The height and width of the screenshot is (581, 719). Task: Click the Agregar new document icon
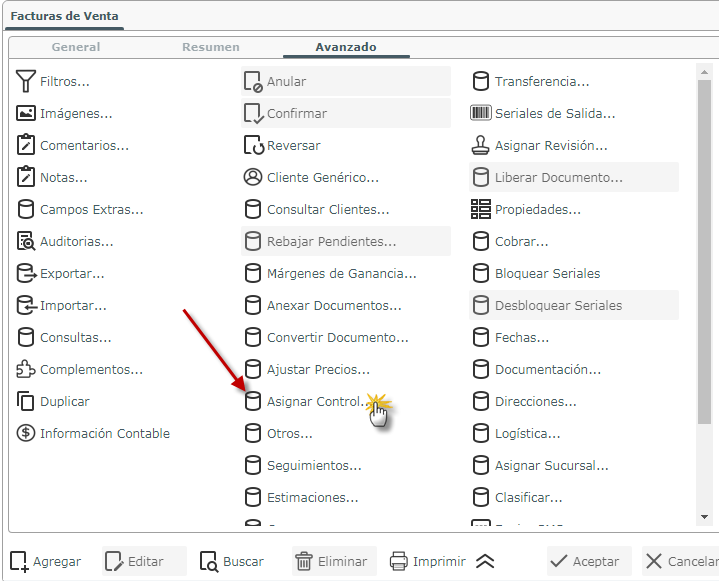click(x=19, y=561)
